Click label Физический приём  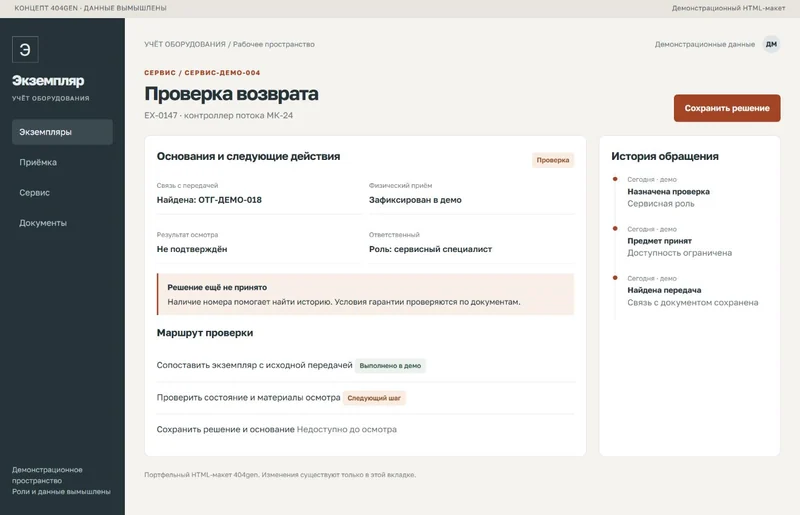[x=401, y=186]
